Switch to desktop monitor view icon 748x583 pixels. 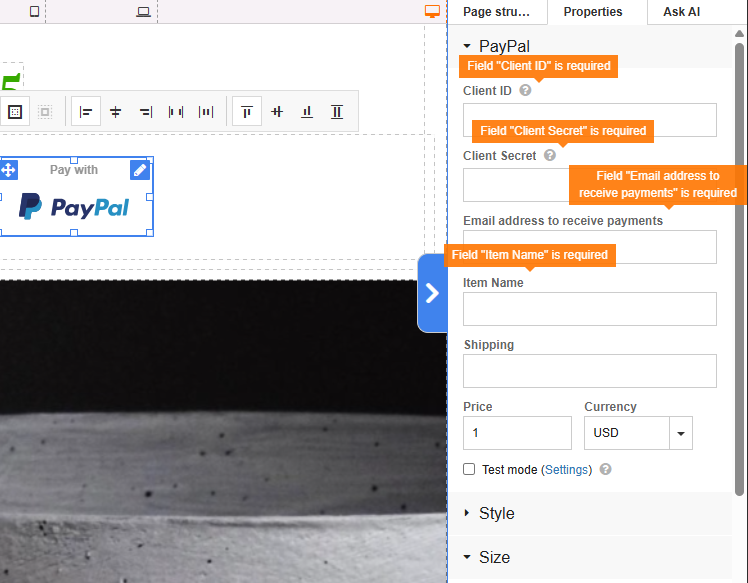[432, 11]
